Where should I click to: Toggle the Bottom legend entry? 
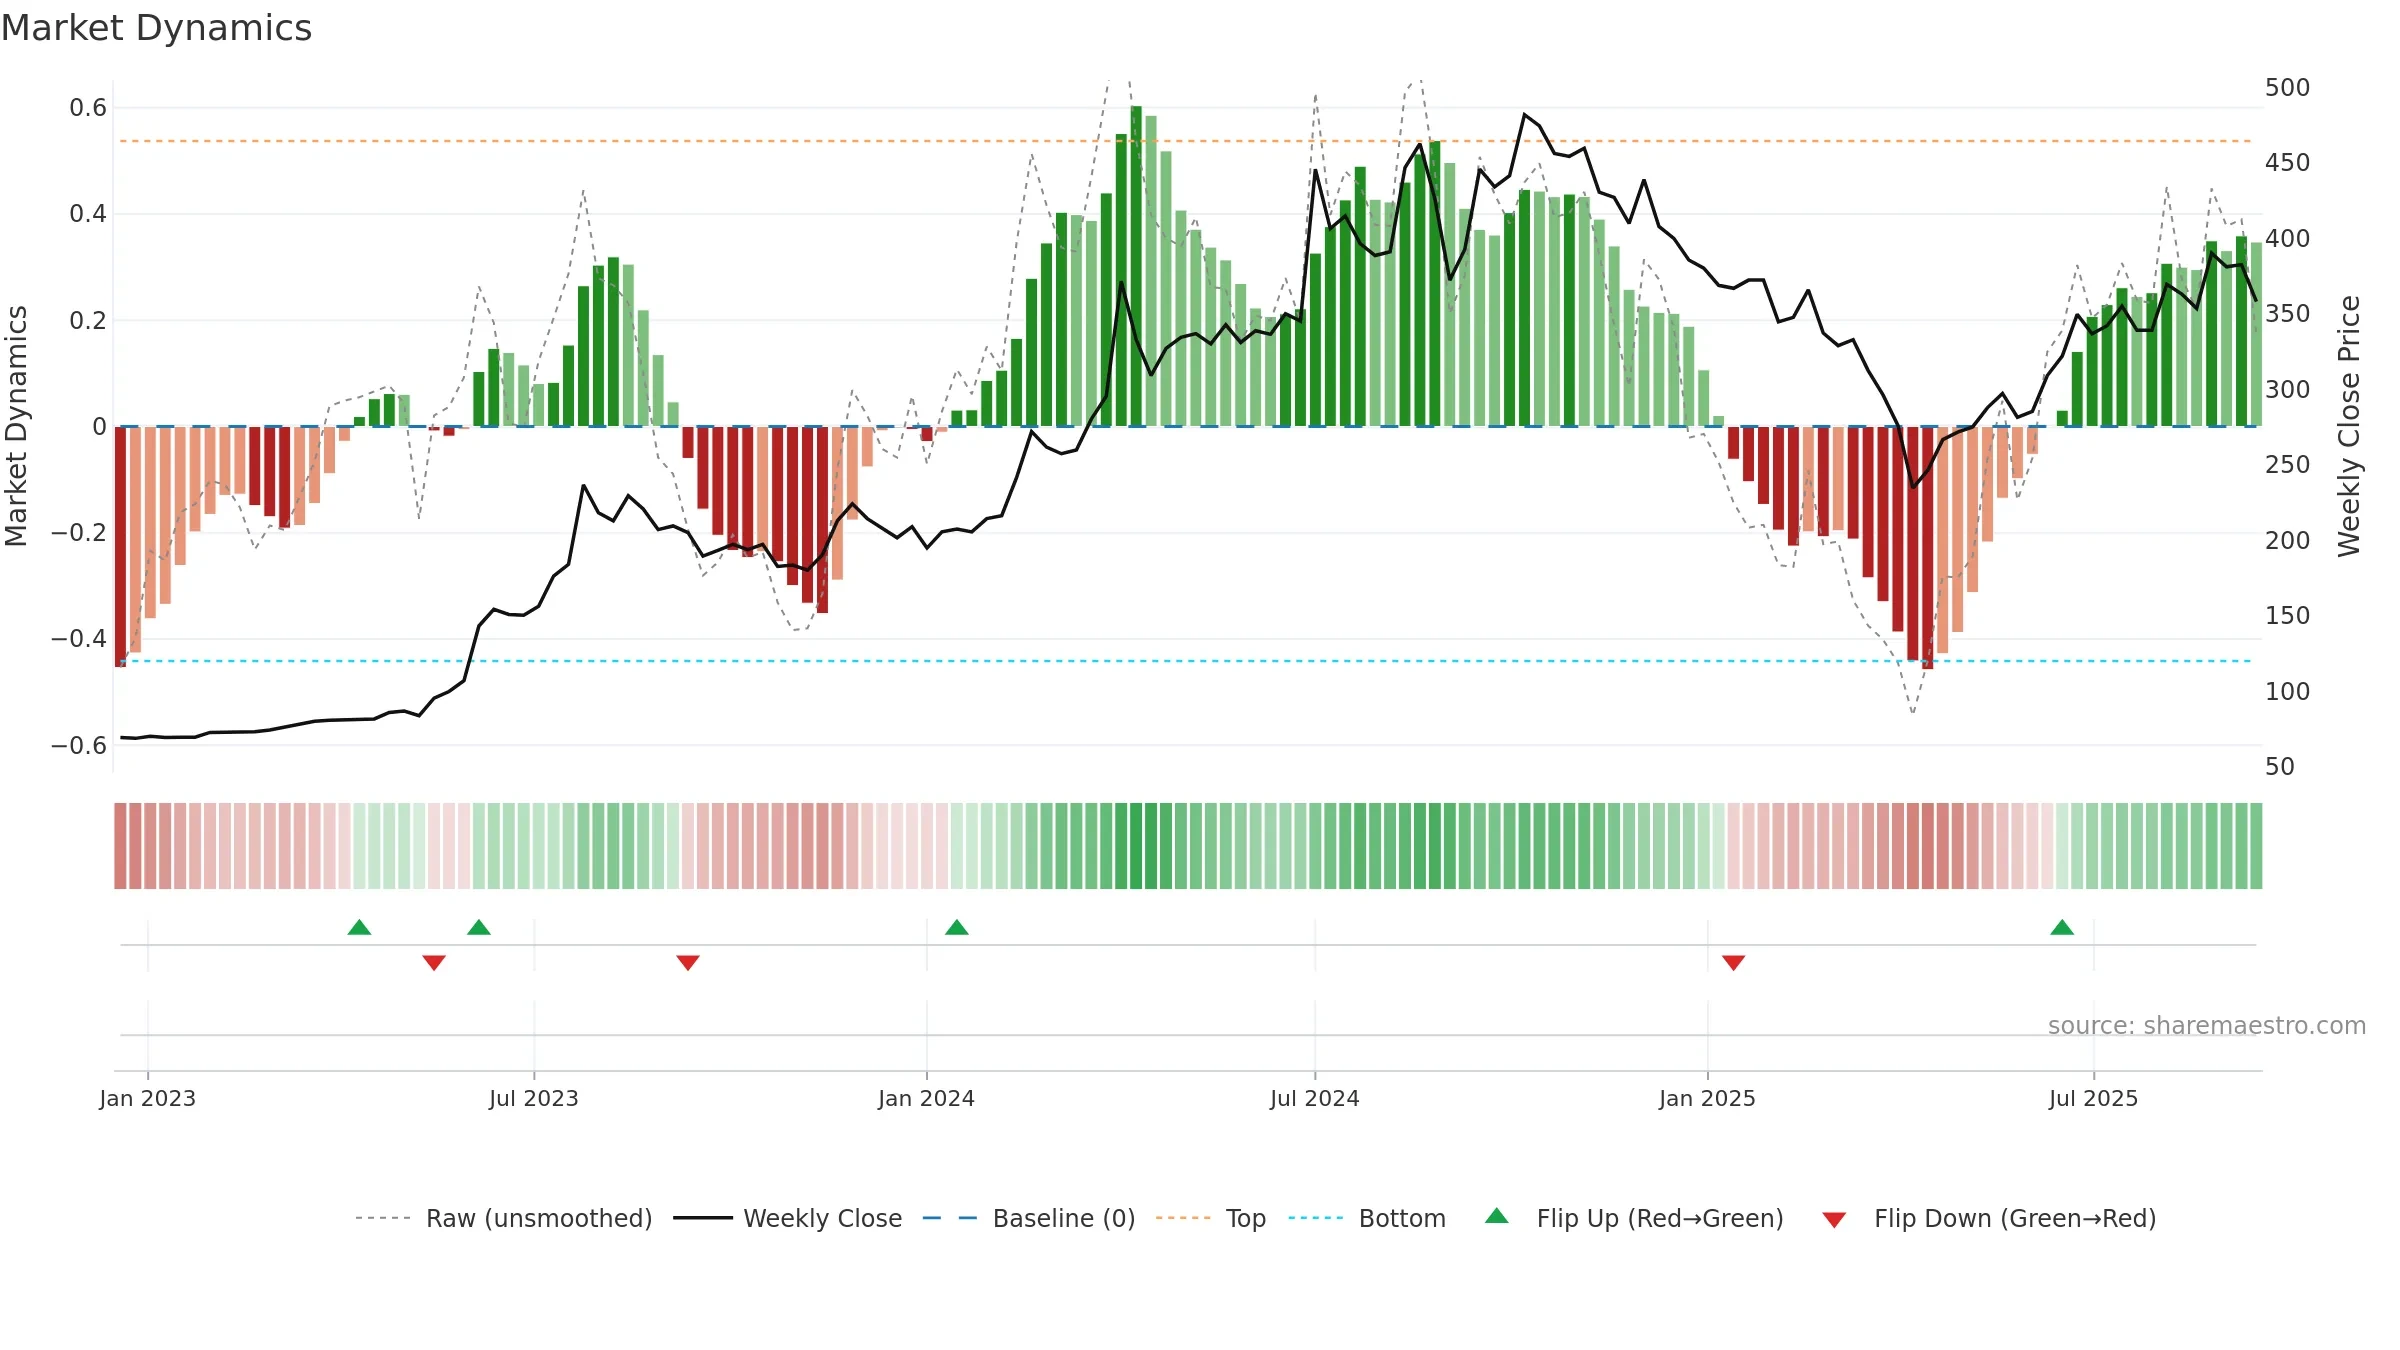point(1367,1218)
